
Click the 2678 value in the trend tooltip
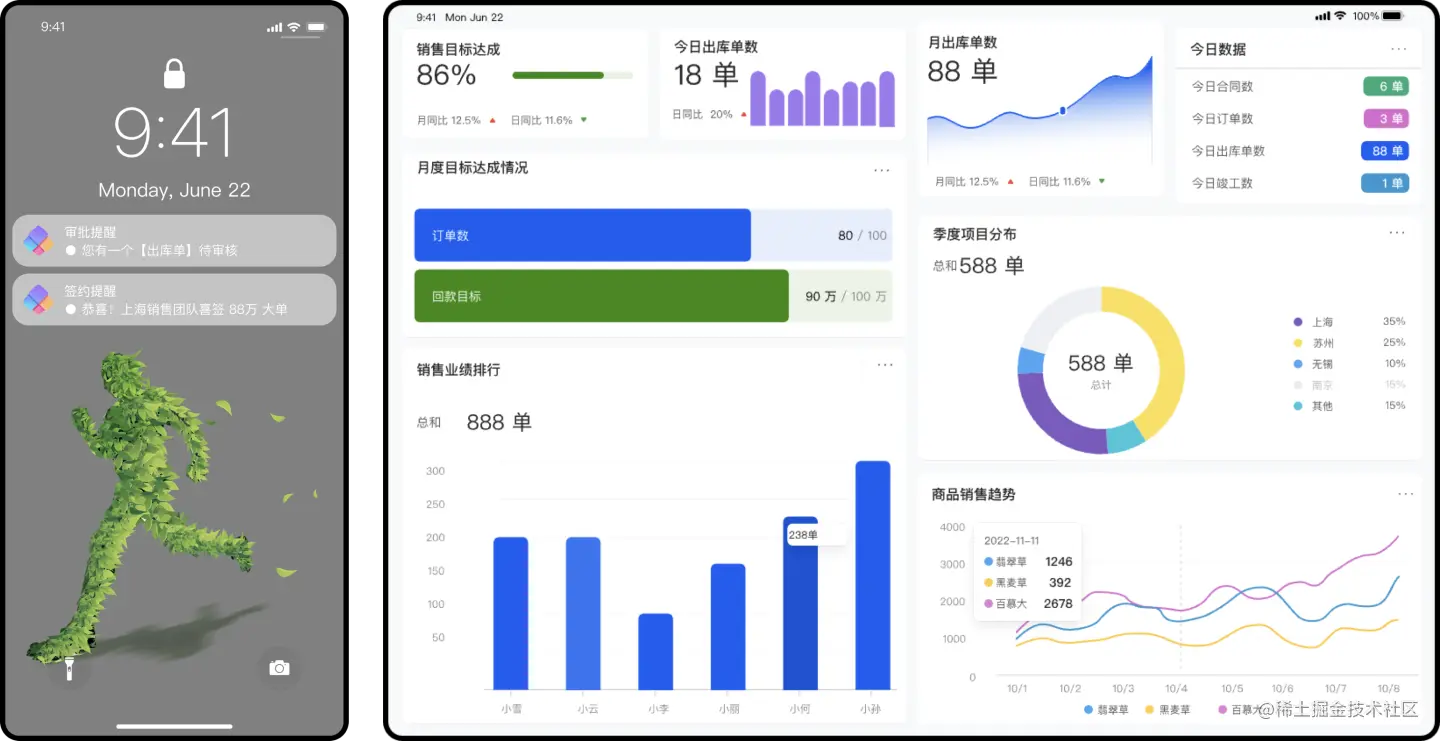pyautogui.click(x=1057, y=603)
